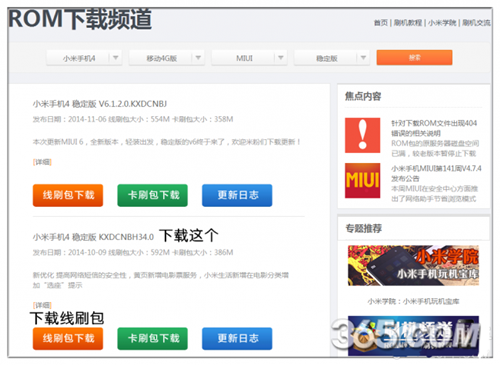Download 线刷包 for KXDCNBH34.0
The height and width of the screenshot is (365, 500).
[68, 339]
